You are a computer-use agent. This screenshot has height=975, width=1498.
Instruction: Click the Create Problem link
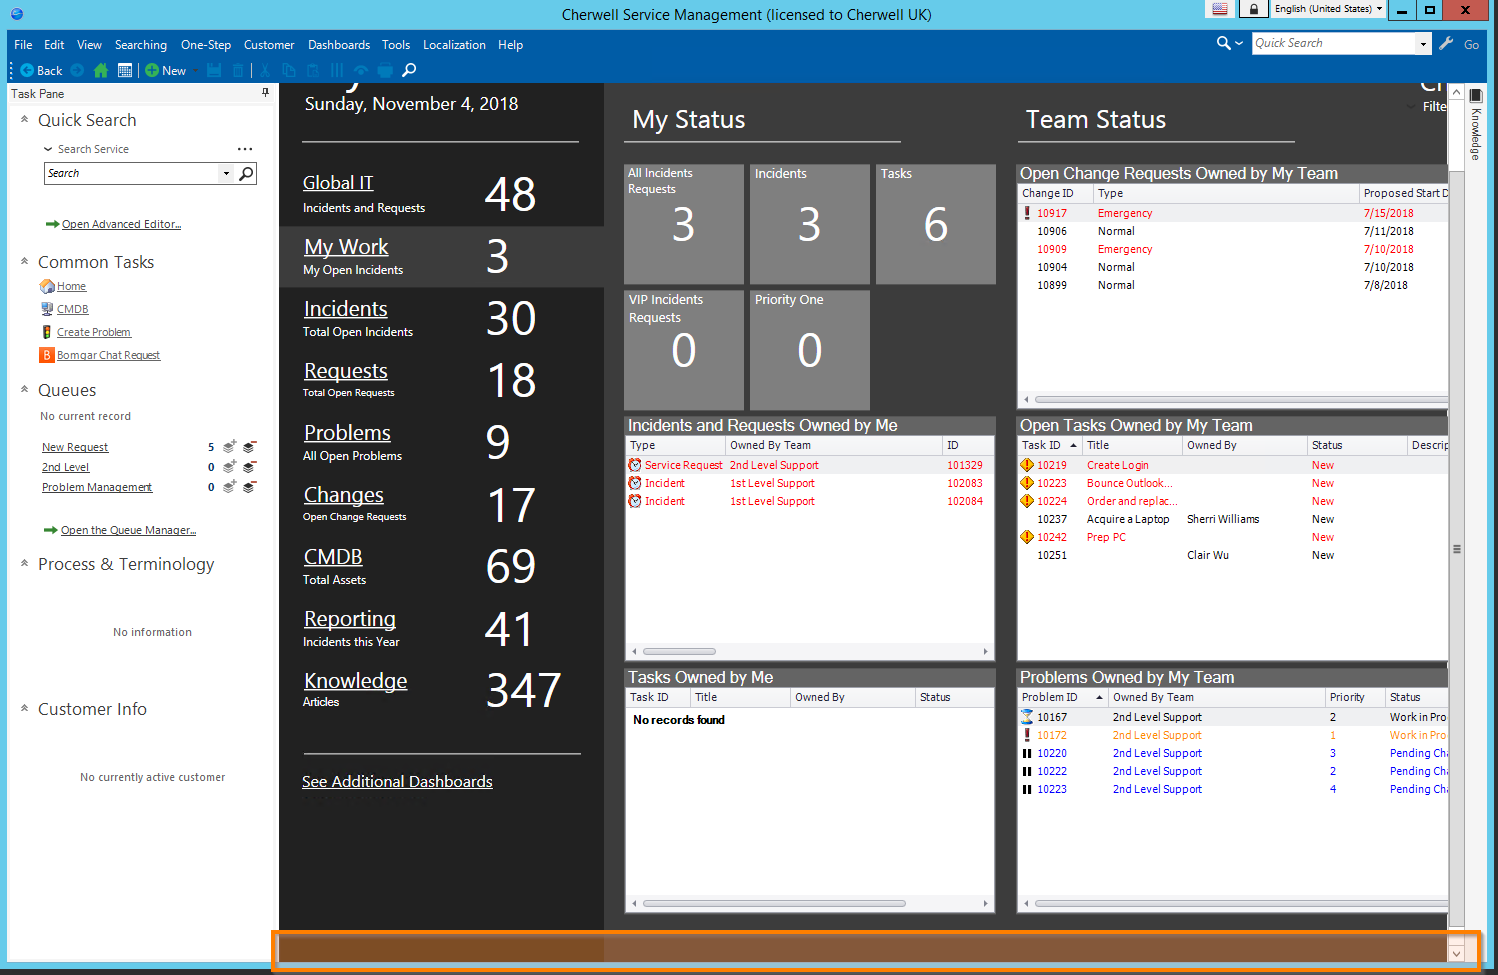click(x=94, y=333)
